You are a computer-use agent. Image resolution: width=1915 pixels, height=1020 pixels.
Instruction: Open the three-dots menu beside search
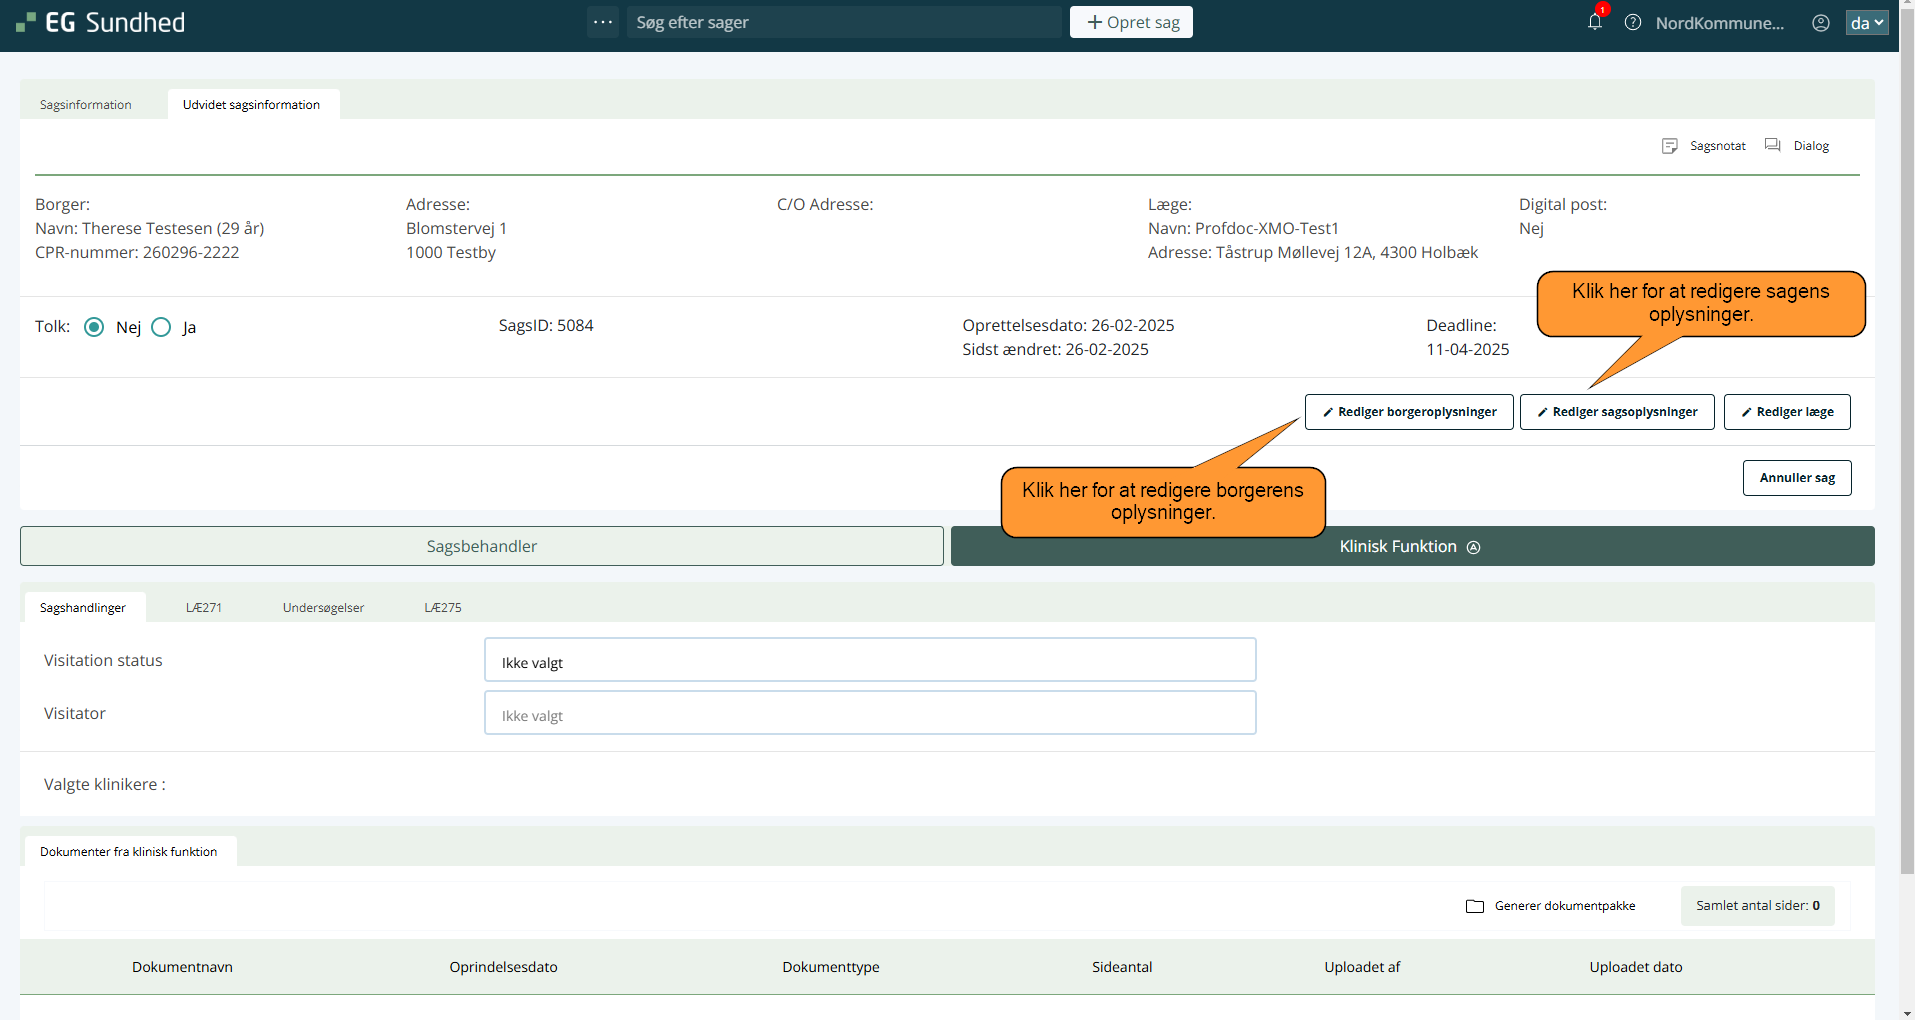click(x=603, y=22)
